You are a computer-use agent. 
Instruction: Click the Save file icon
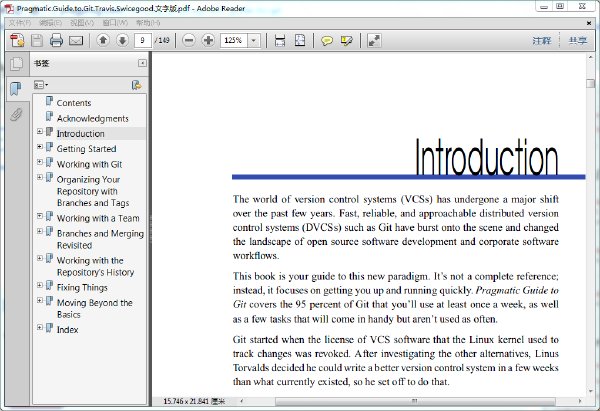(x=37, y=40)
